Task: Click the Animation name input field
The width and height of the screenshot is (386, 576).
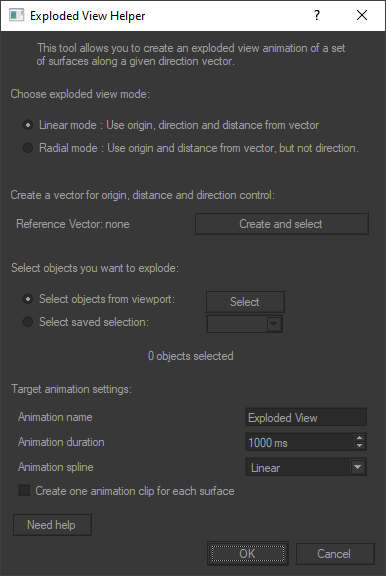Action: tap(306, 417)
